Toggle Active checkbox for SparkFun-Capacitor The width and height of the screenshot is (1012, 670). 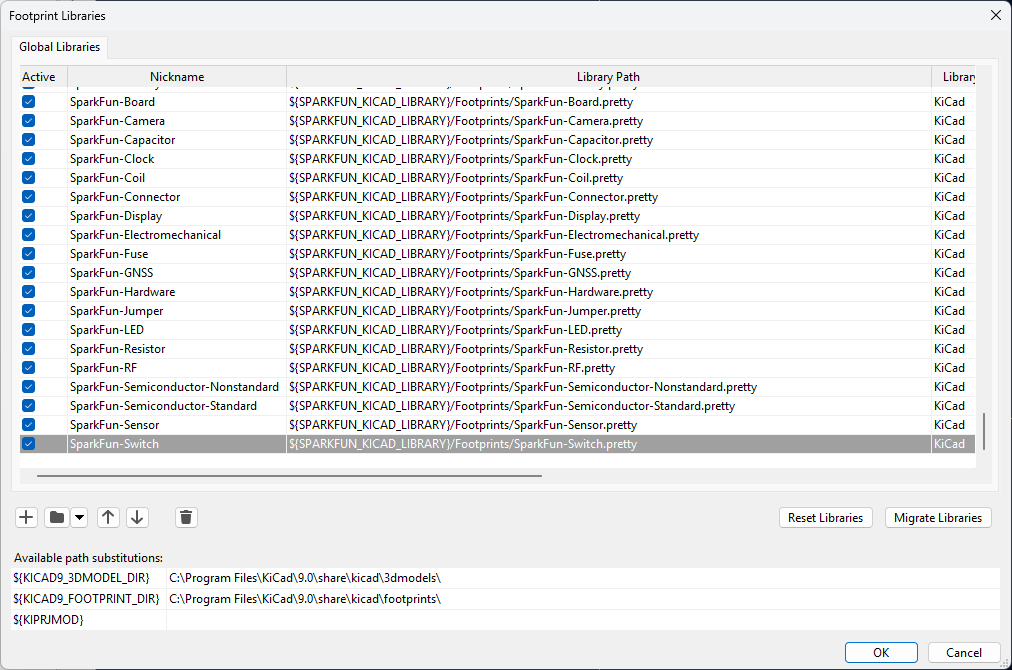pyautogui.click(x=28, y=140)
